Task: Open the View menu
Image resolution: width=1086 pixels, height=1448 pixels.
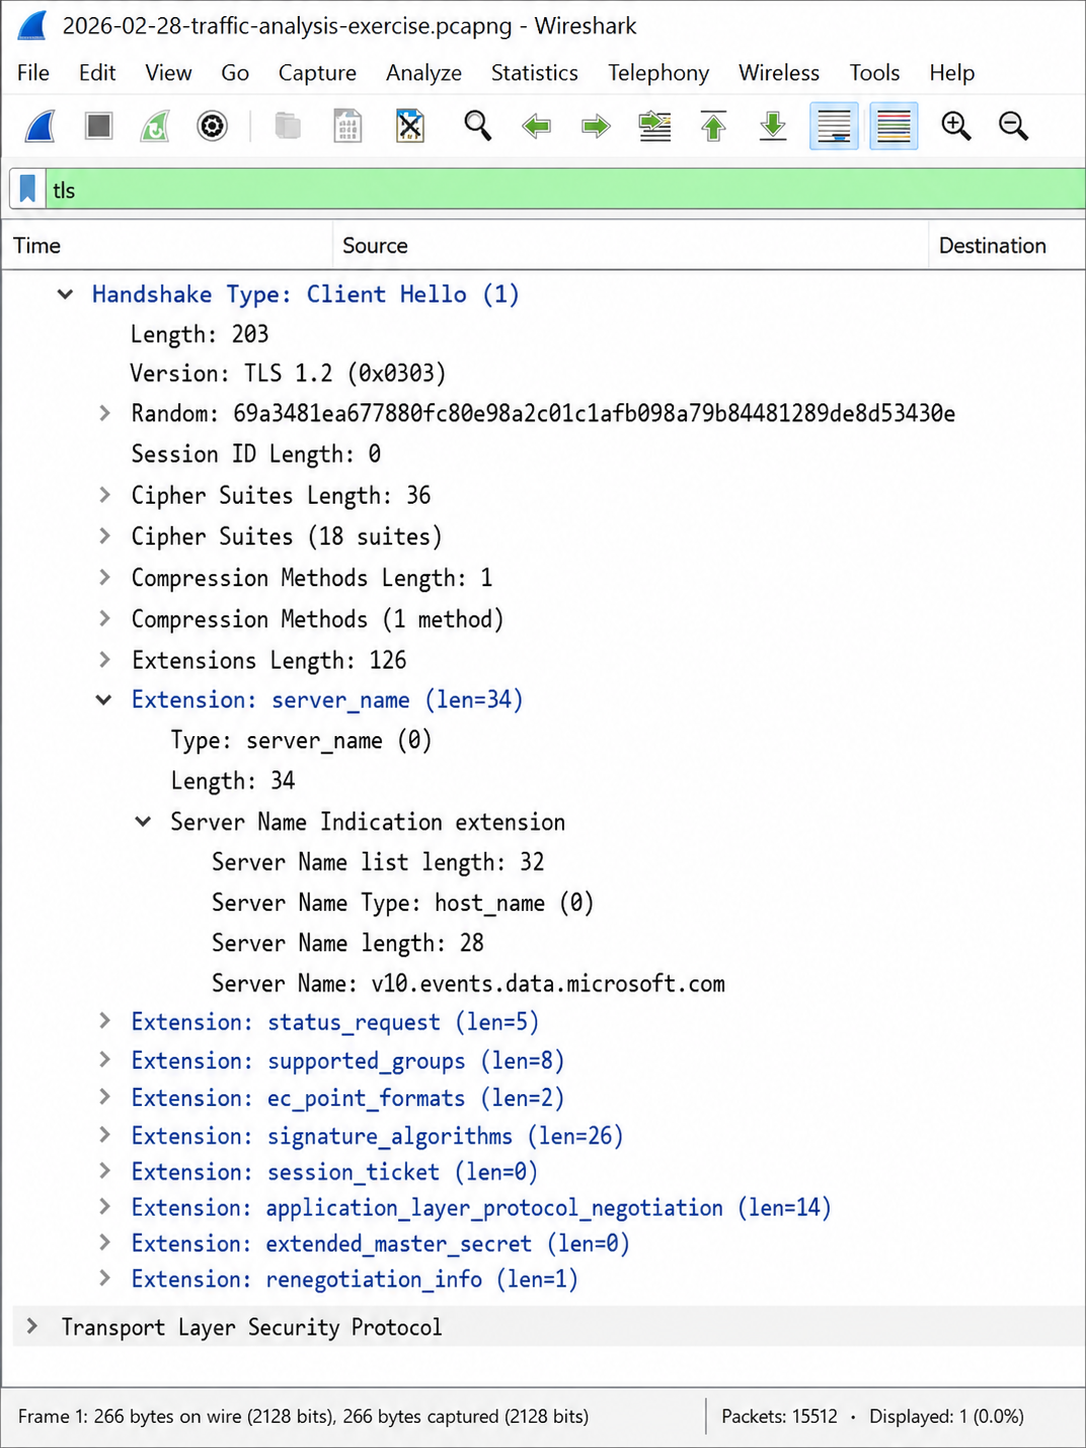Action: [x=168, y=73]
